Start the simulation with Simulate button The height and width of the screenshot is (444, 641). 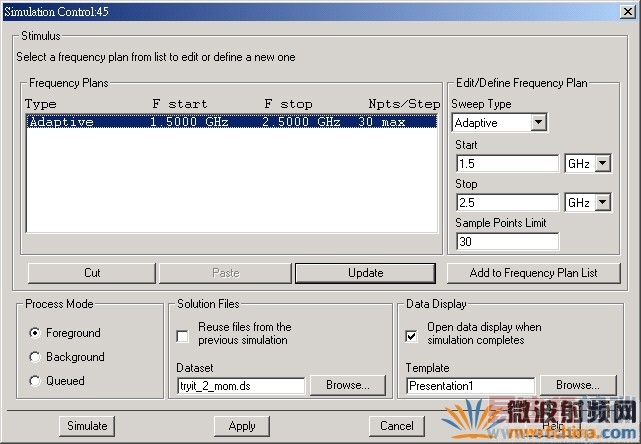coord(87,426)
